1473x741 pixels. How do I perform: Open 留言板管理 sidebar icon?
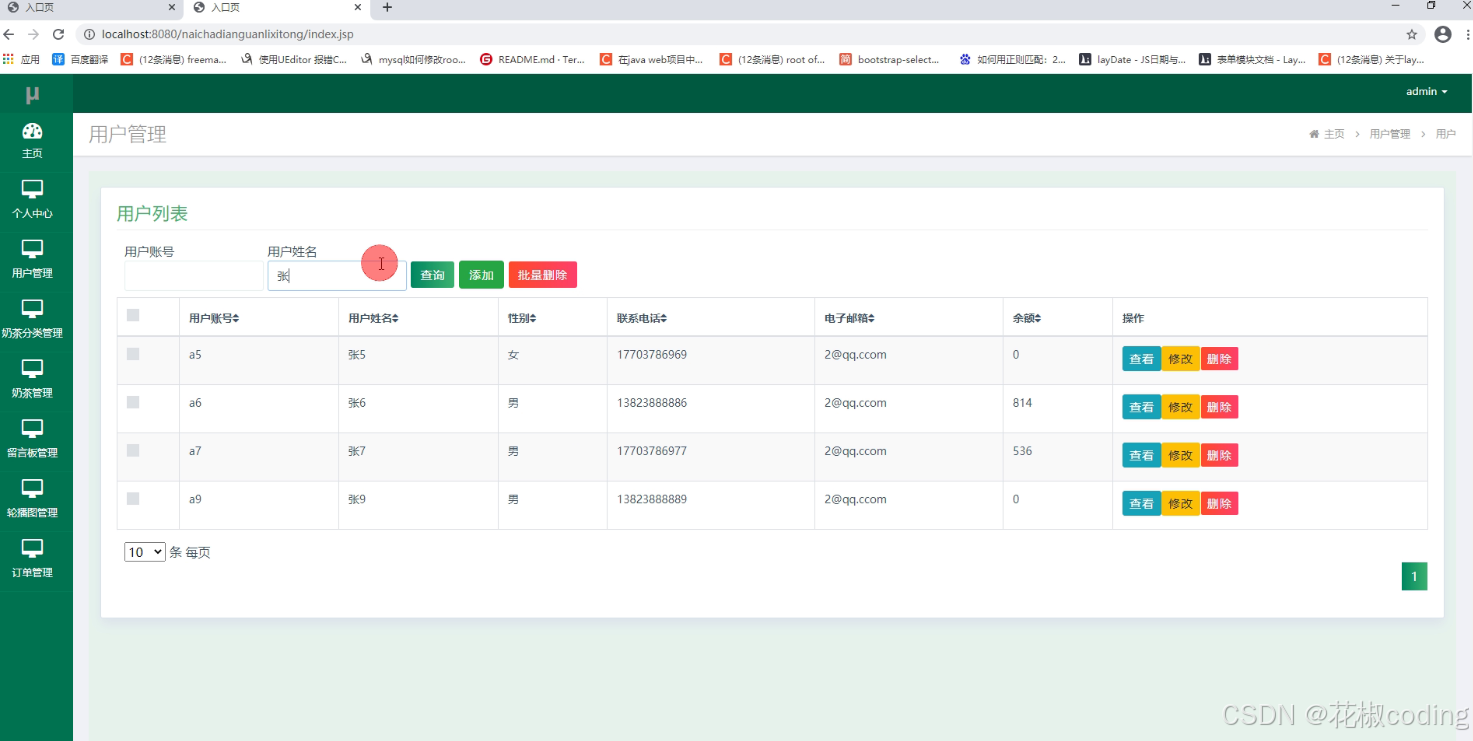(32, 429)
